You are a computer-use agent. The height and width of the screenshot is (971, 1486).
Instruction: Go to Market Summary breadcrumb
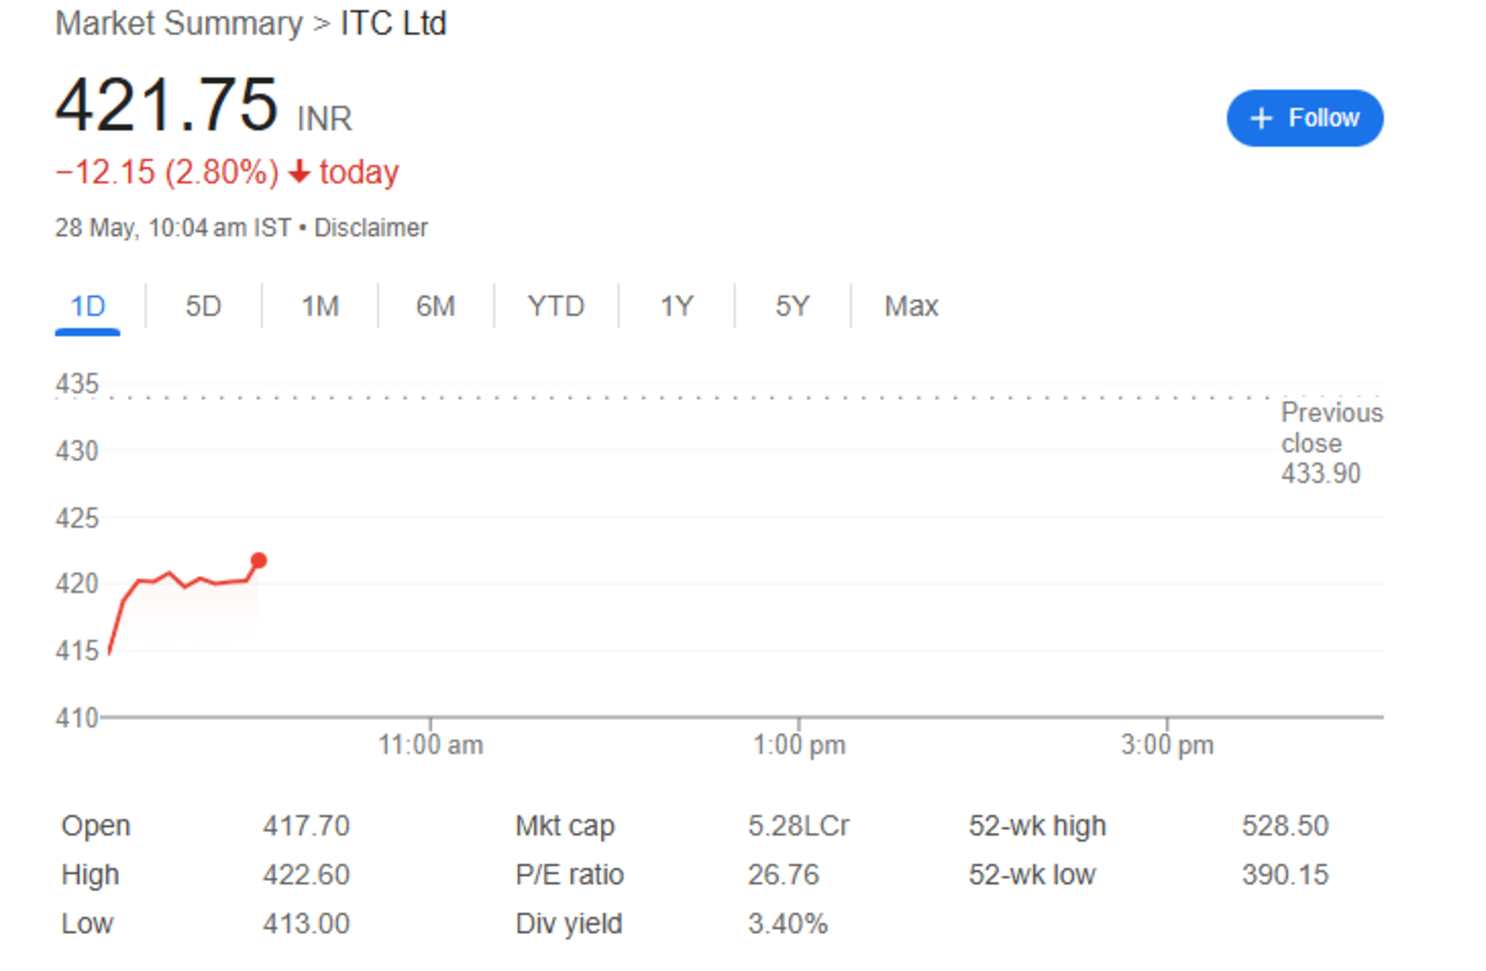[x=178, y=22]
